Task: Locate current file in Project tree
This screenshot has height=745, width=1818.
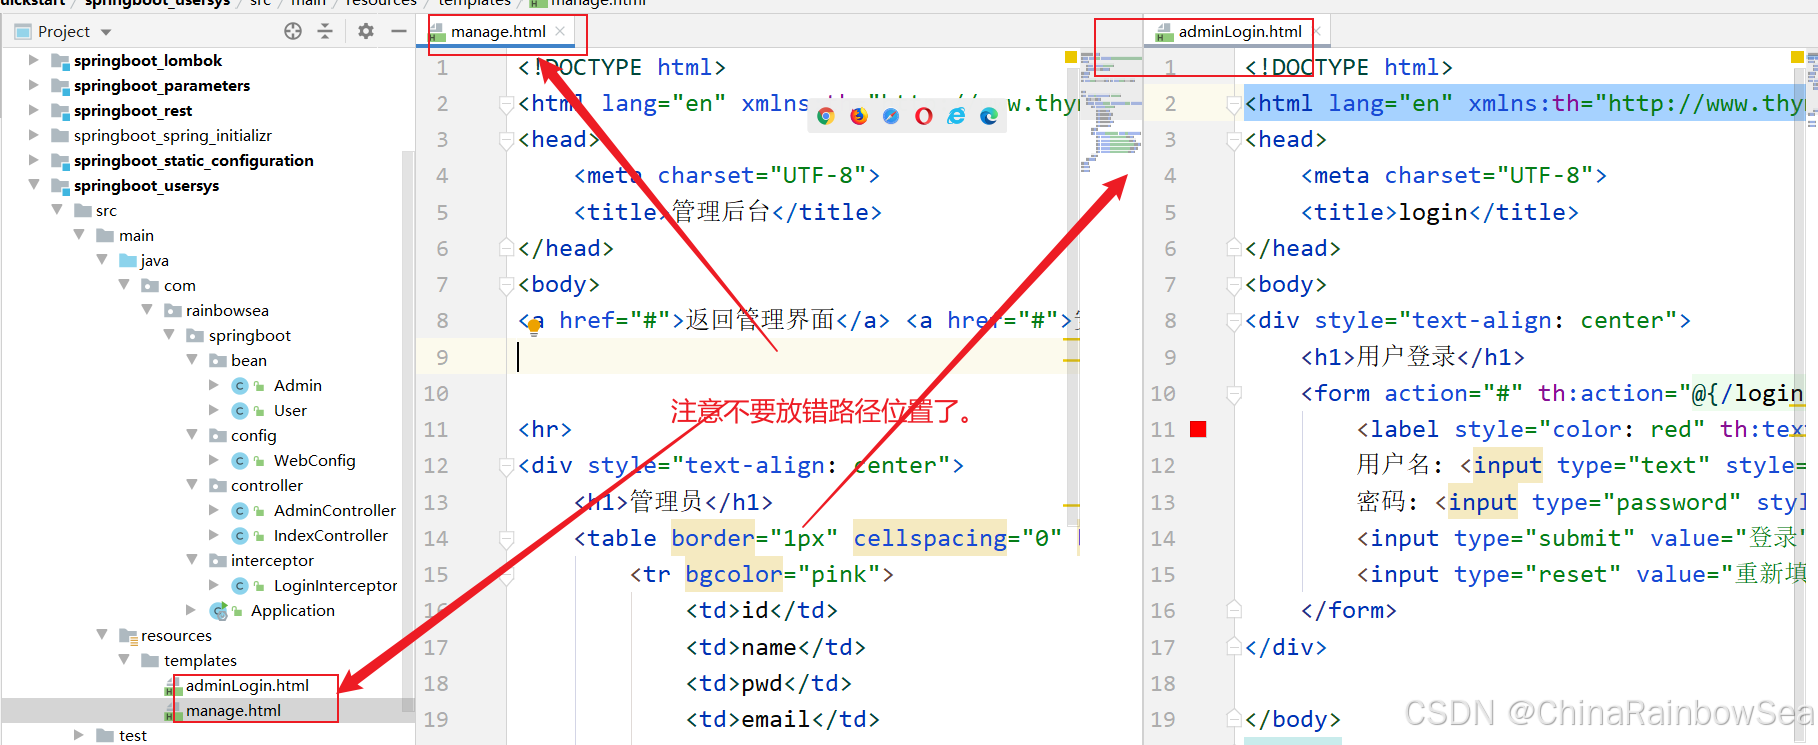Action: [293, 31]
